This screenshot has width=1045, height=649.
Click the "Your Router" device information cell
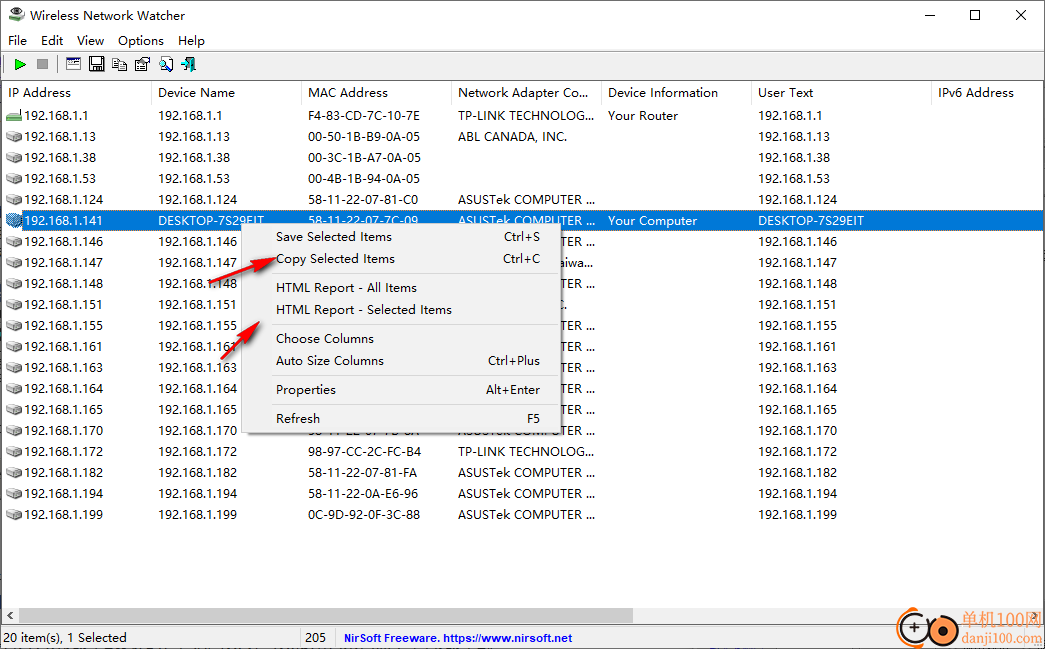(642, 116)
